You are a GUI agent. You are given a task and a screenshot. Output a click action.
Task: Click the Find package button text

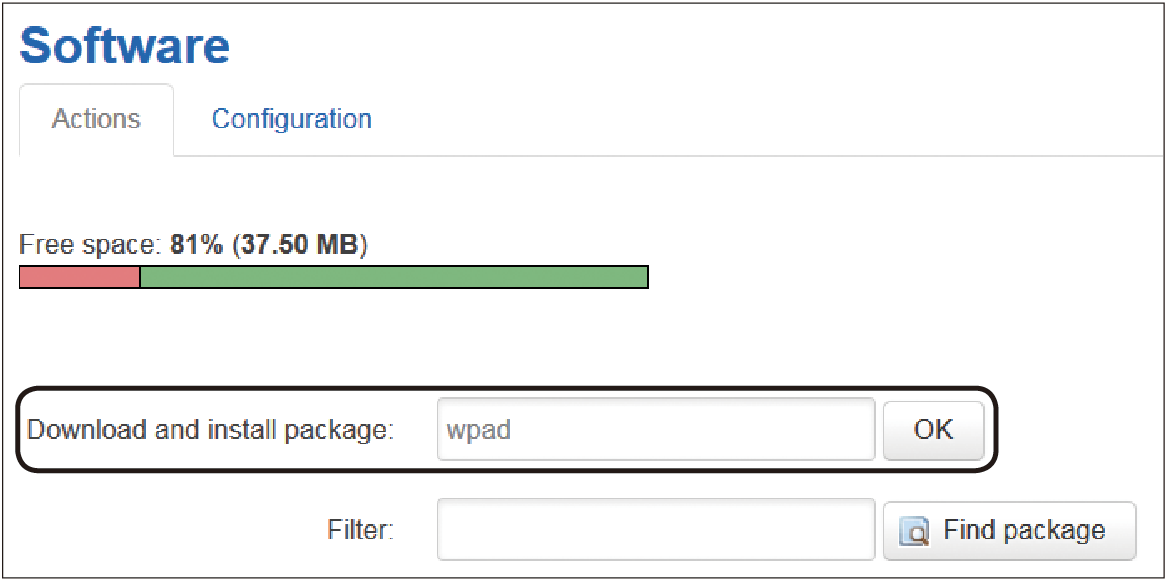1024,530
